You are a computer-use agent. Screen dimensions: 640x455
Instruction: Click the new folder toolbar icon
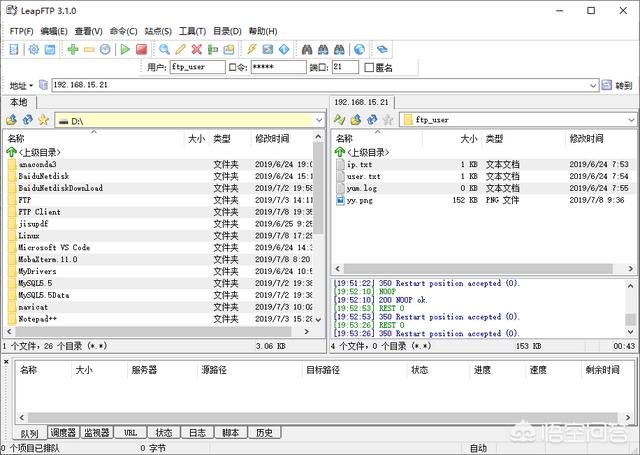[229, 49]
